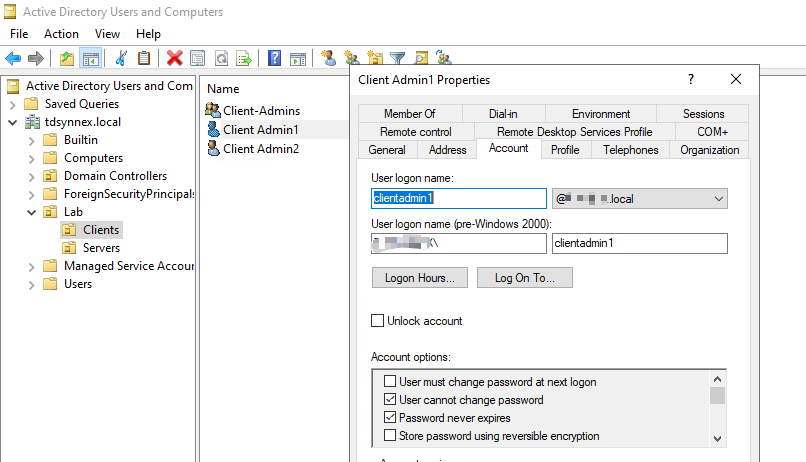Click the Filter funnel icon
The height and width of the screenshot is (462, 806).
[x=397, y=58]
